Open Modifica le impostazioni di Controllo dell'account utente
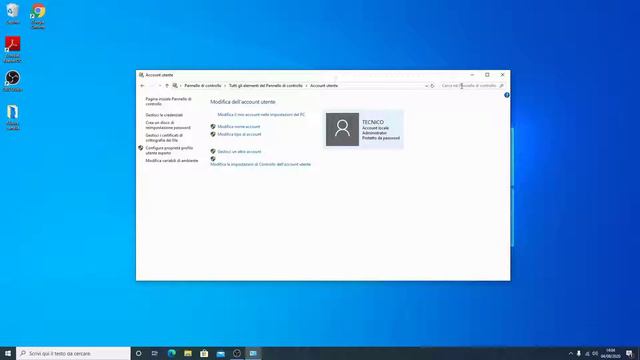Viewport: 640px width, 360px height. point(260,164)
